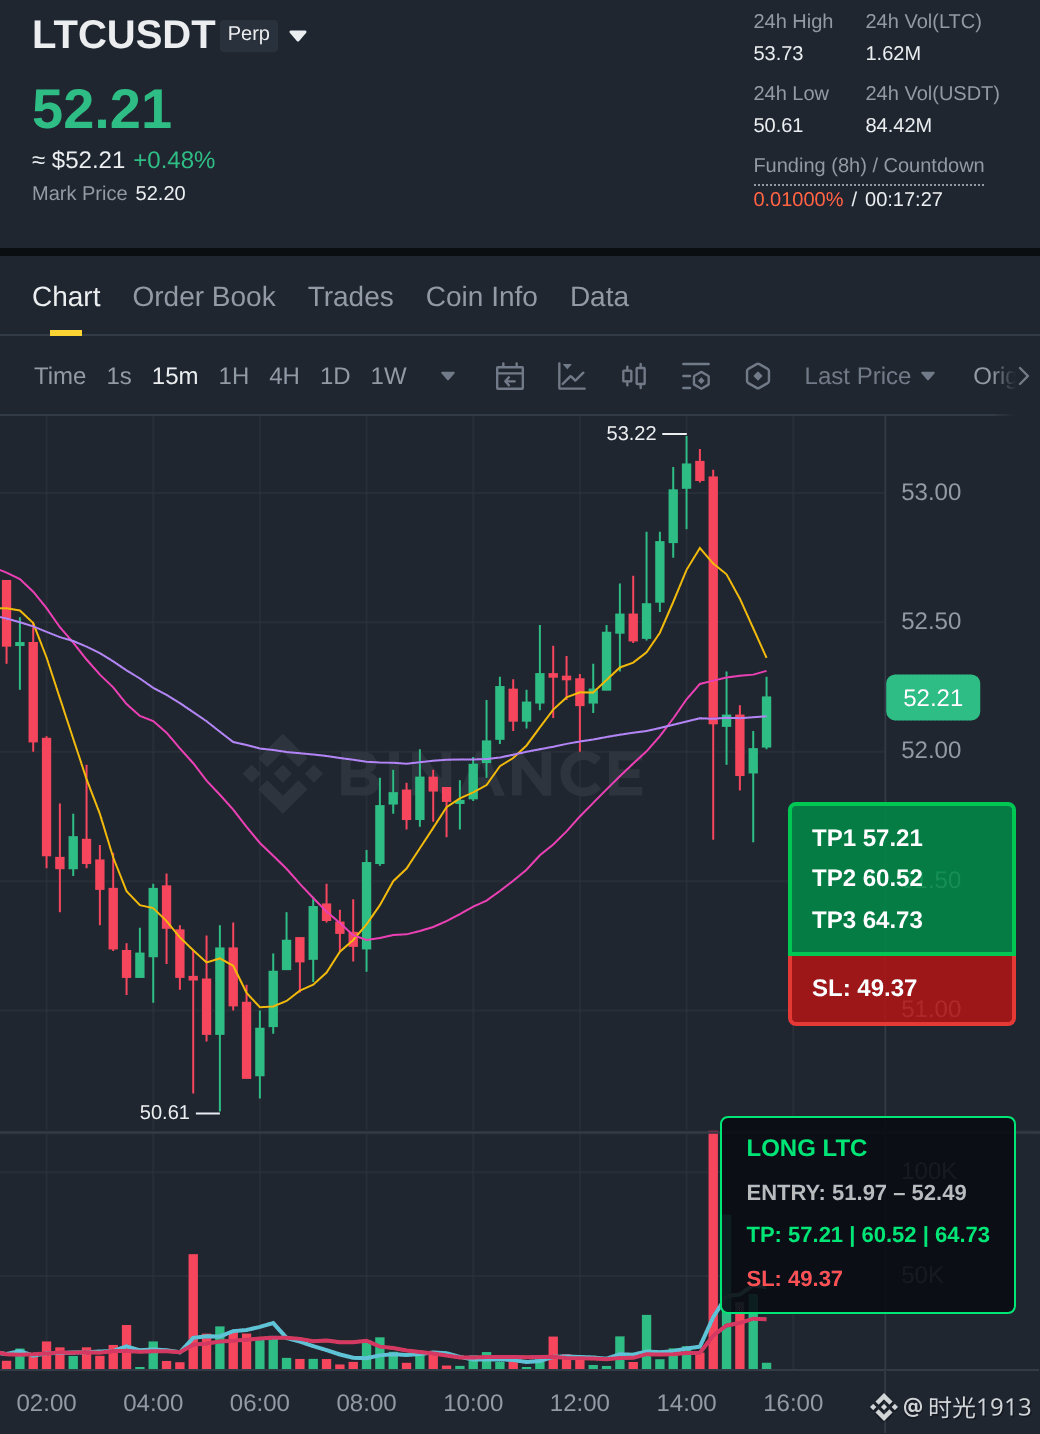The width and height of the screenshot is (1040, 1434).
Task: Tap the TP1 57.21 target line
Action: point(867,838)
